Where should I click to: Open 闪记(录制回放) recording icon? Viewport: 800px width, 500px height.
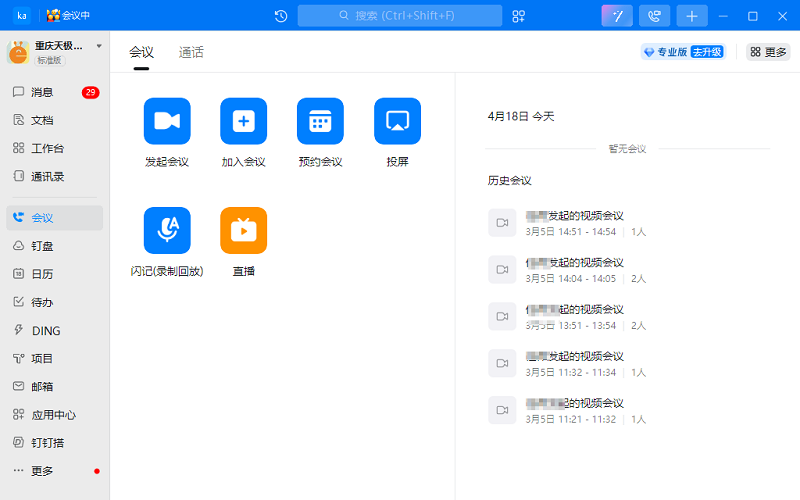[x=167, y=230]
